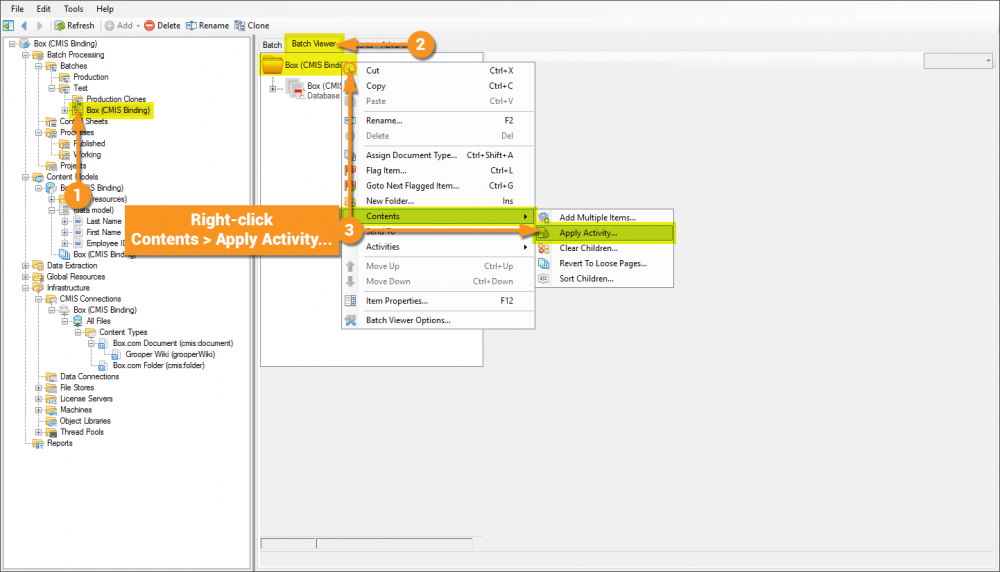Open the Tools menu

coord(73,9)
